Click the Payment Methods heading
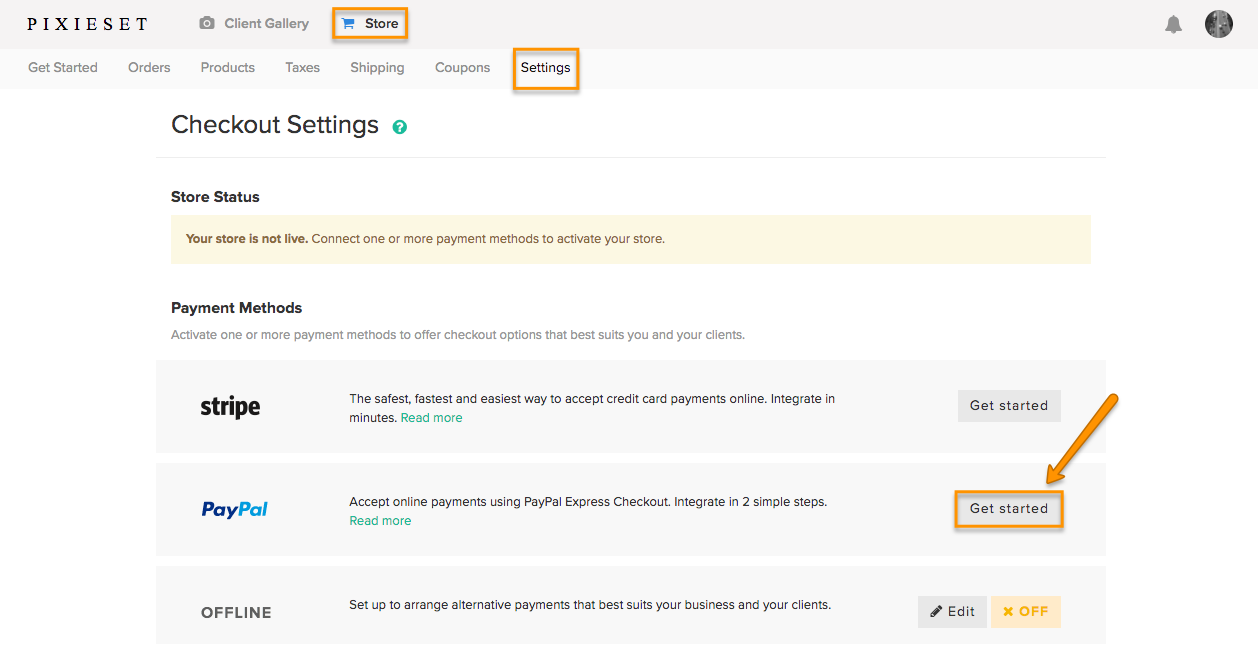The height and width of the screenshot is (667, 1258). point(236,308)
